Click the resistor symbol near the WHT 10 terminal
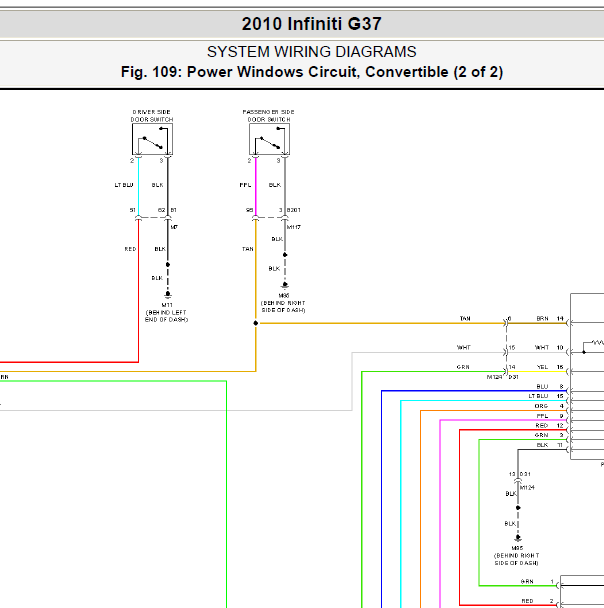Image resolution: width=604 pixels, height=608 pixels. coord(597,342)
